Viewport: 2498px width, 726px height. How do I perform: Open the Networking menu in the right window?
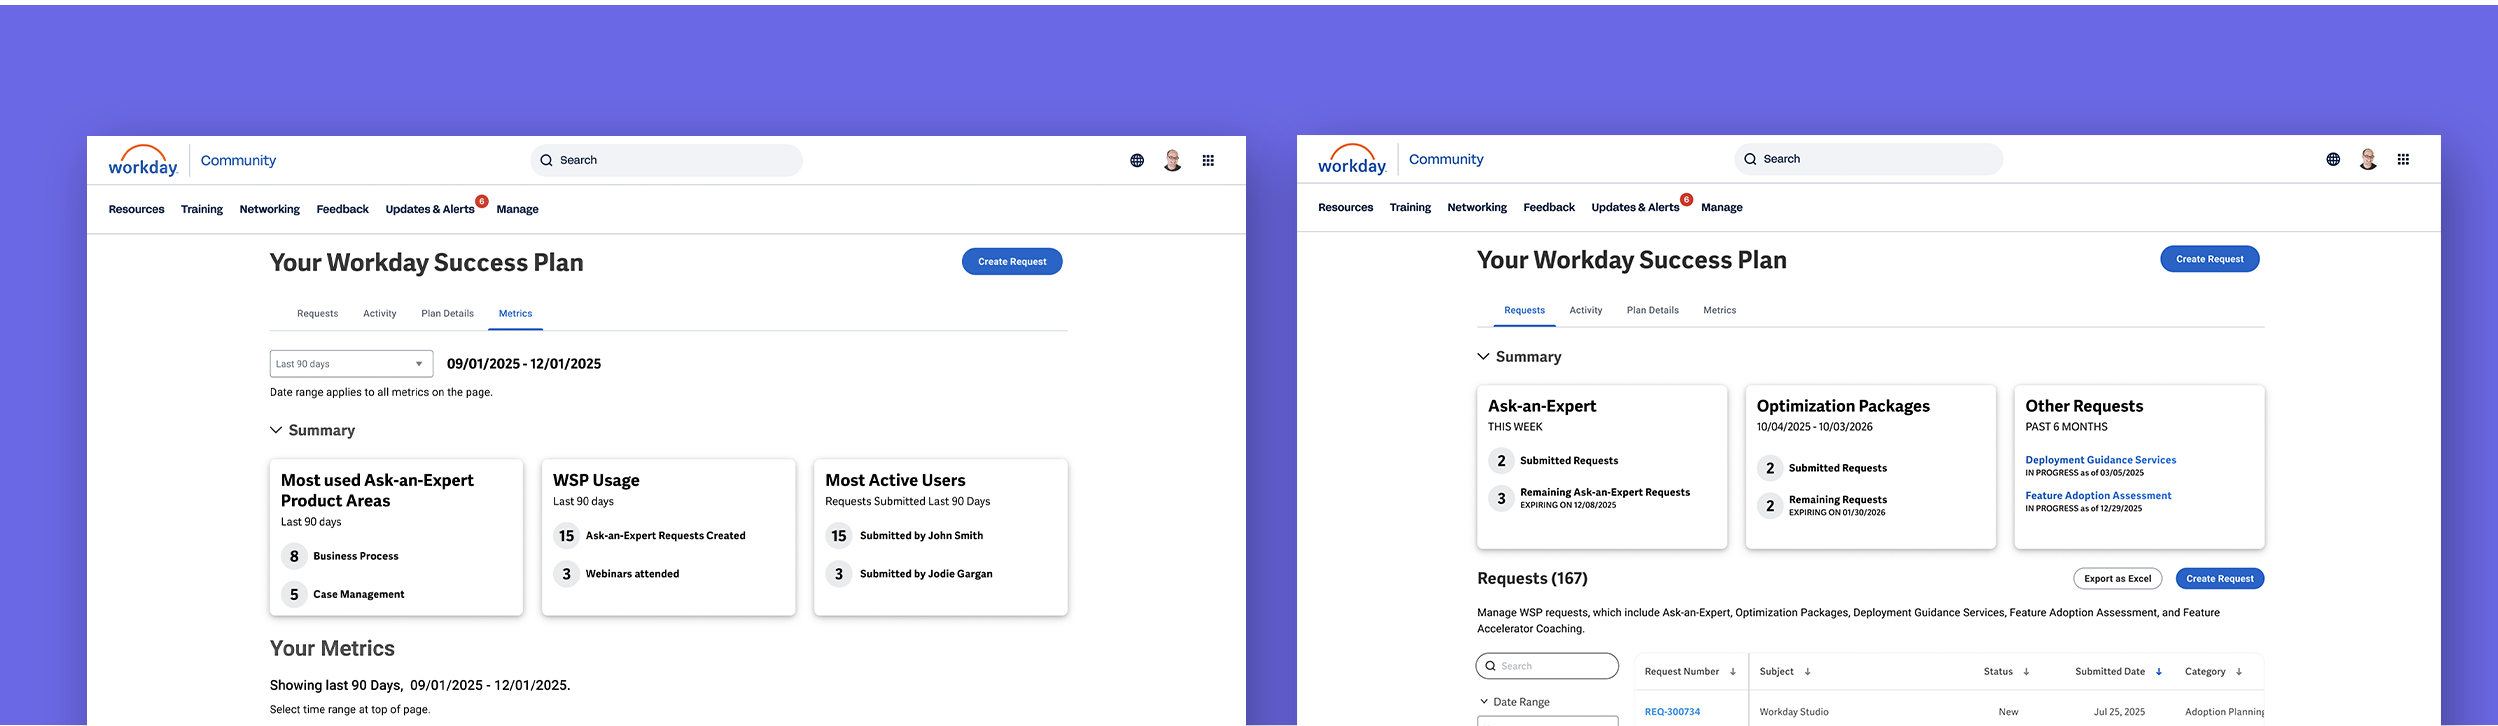pos(1477,207)
